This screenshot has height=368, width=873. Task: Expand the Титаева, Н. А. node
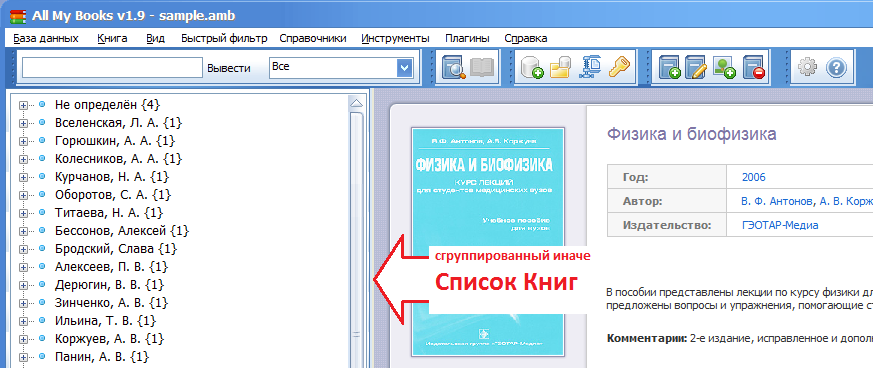point(23,213)
